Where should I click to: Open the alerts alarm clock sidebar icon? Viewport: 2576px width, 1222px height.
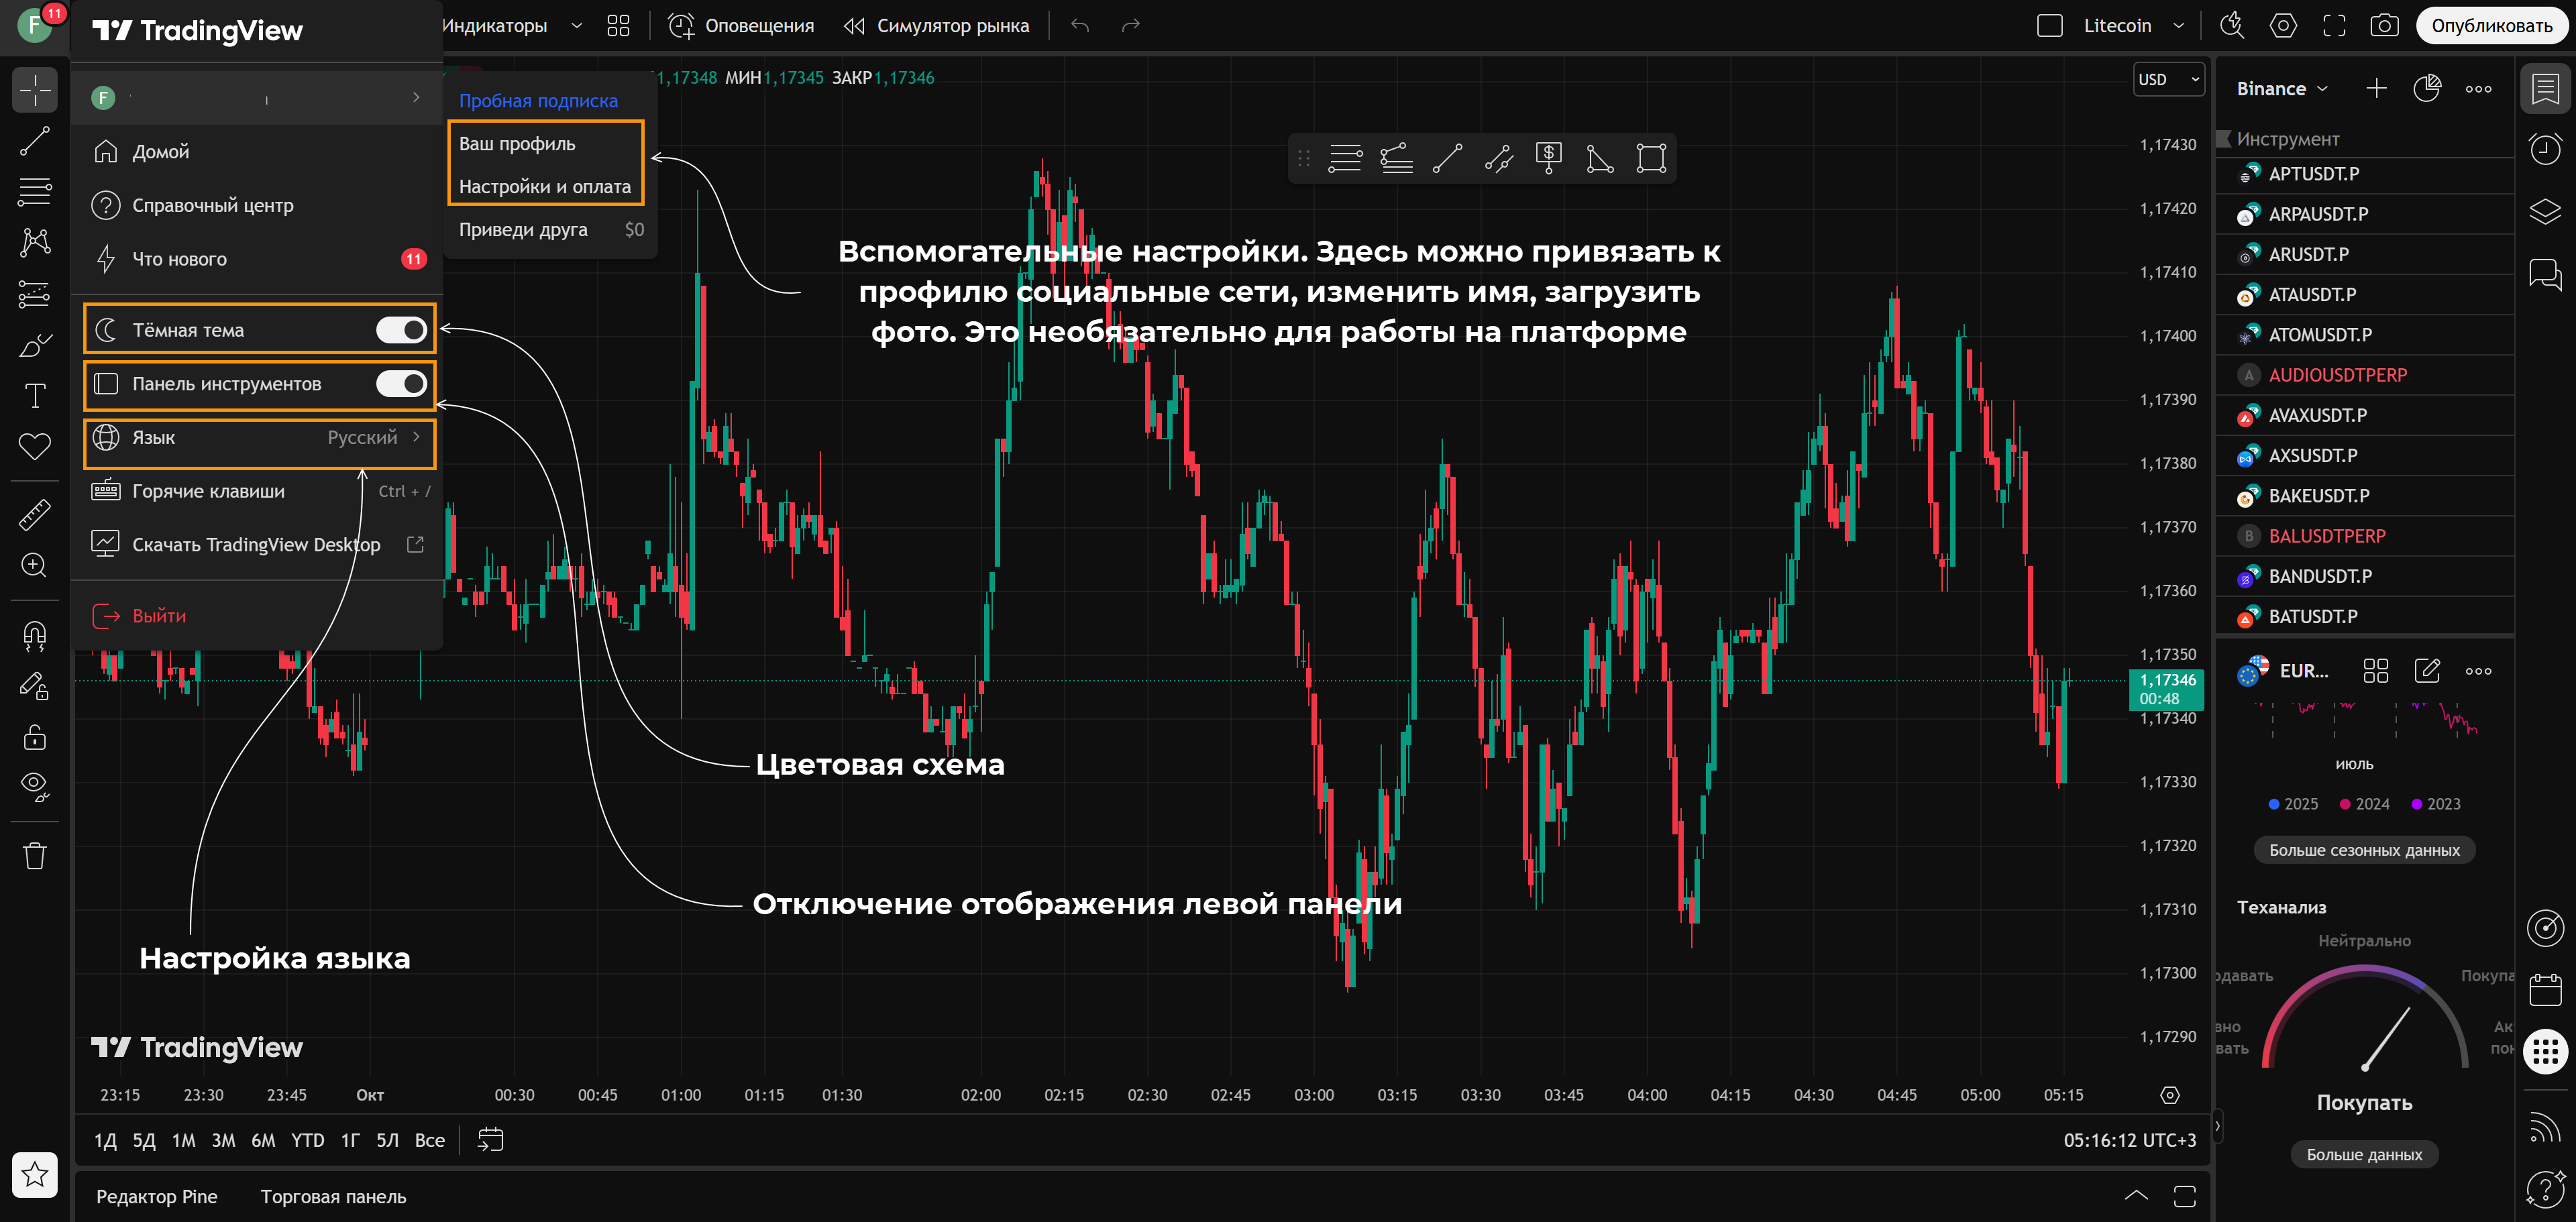[x=2545, y=150]
